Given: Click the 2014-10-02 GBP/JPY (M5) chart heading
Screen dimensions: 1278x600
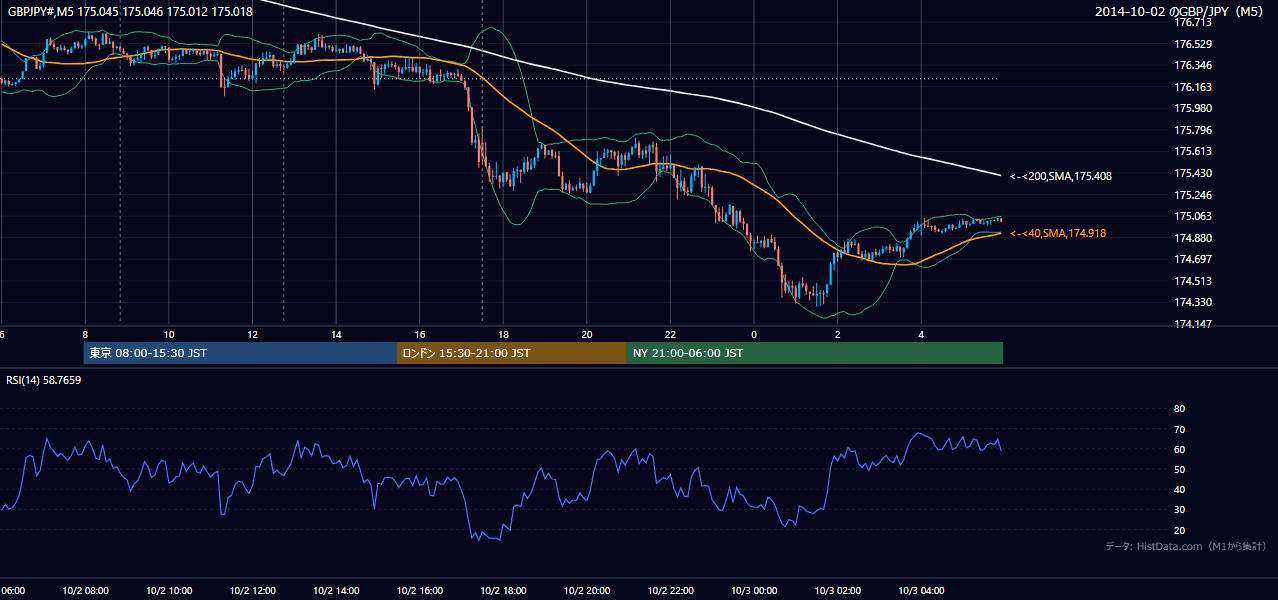Looking at the screenshot, I should [x=1180, y=12].
